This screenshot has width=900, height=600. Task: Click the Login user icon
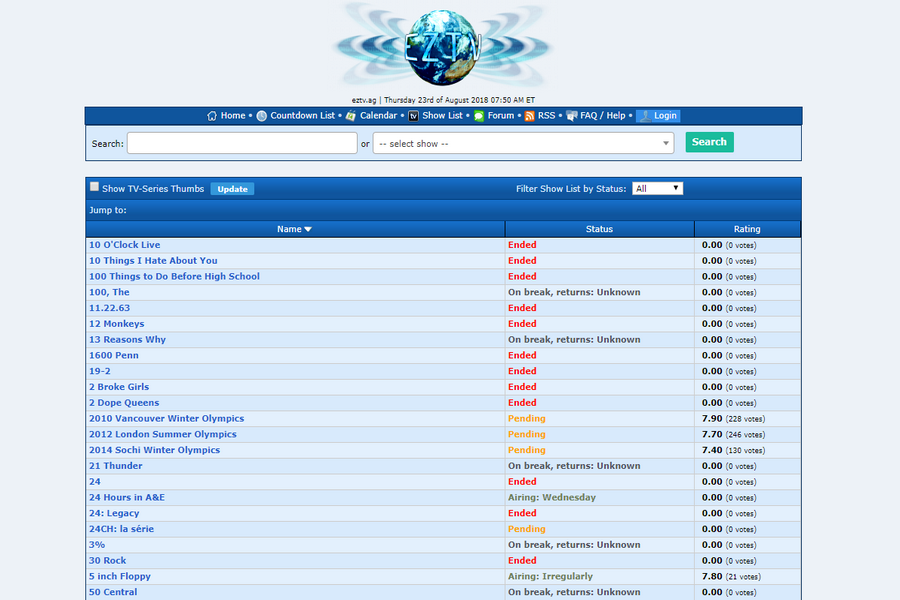646,116
